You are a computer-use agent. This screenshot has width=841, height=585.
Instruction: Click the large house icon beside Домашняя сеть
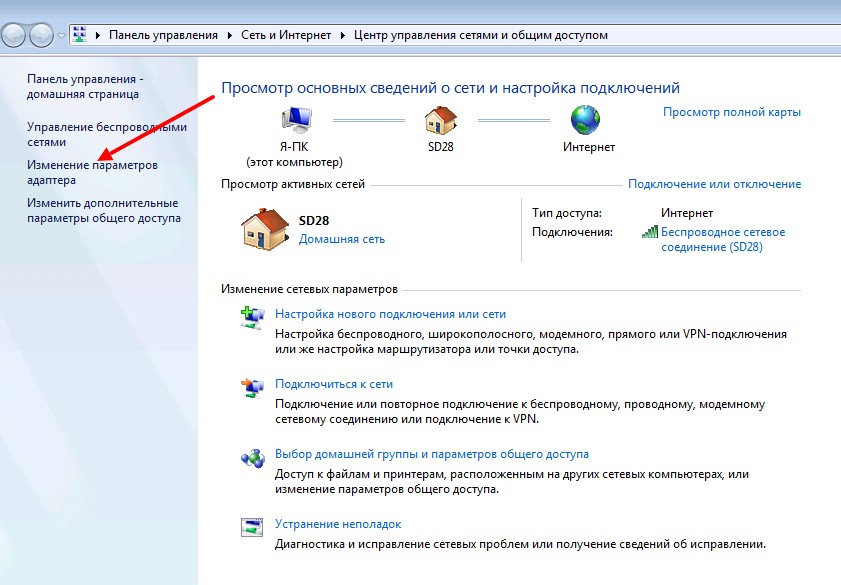pyautogui.click(x=266, y=228)
